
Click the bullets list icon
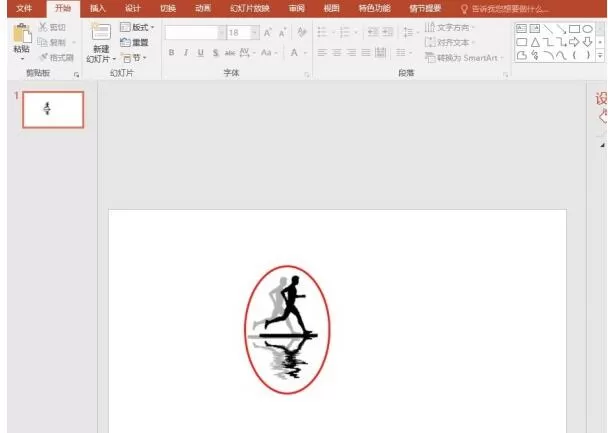click(322, 32)
